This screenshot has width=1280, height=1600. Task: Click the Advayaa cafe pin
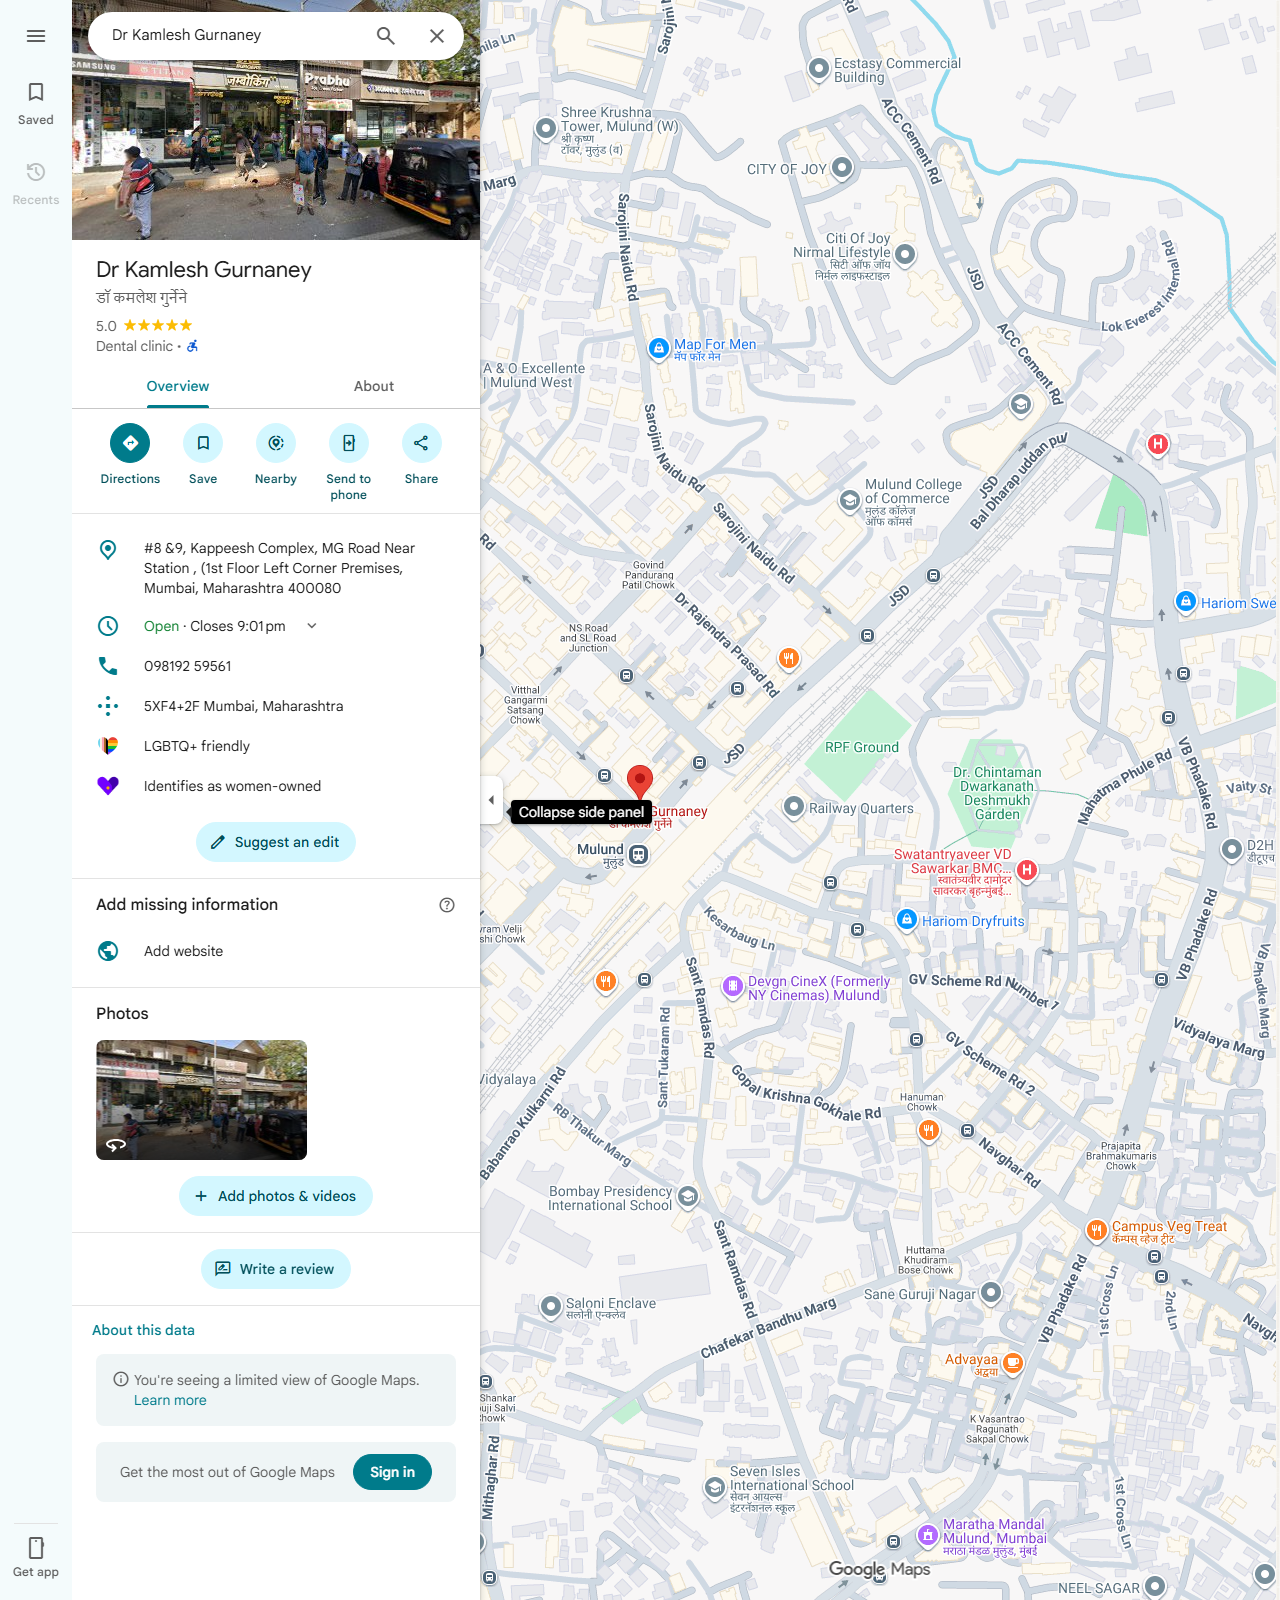tap(1013, 1362)
